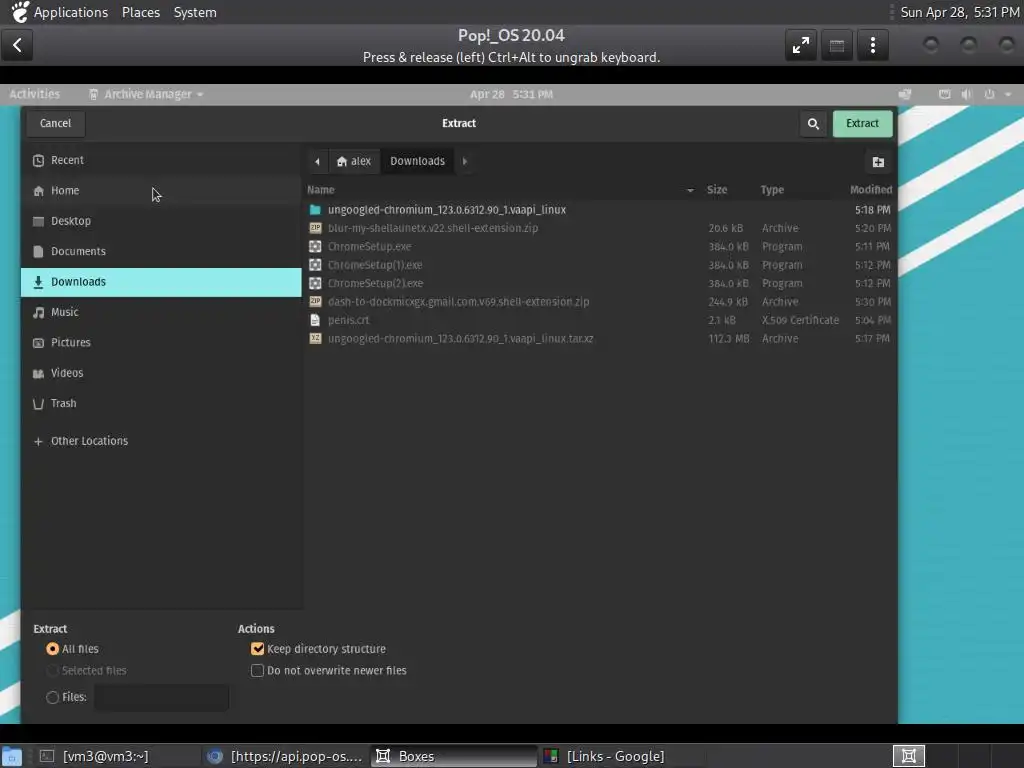Screen dimensions: 1024x768
Task: Open Boxes keyboard shortcuts button
Action: coord(837,45)
